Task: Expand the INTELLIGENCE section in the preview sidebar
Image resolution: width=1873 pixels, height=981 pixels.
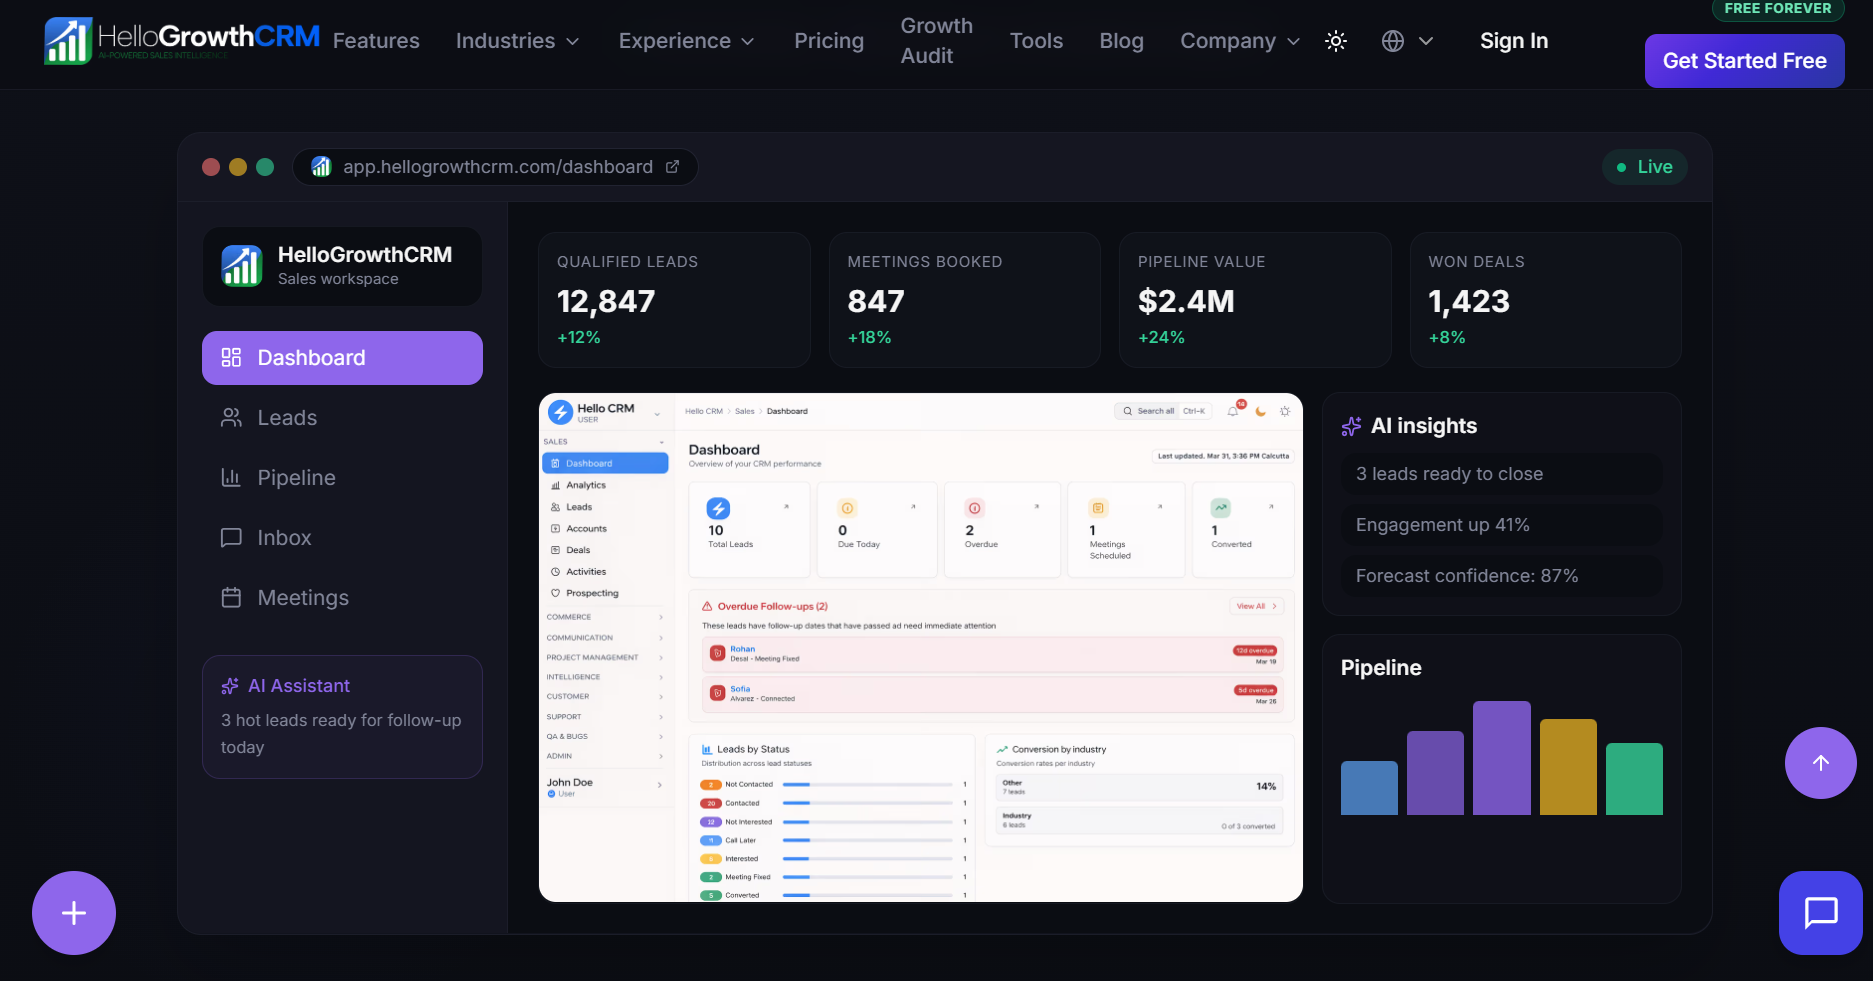Action: 605,677
